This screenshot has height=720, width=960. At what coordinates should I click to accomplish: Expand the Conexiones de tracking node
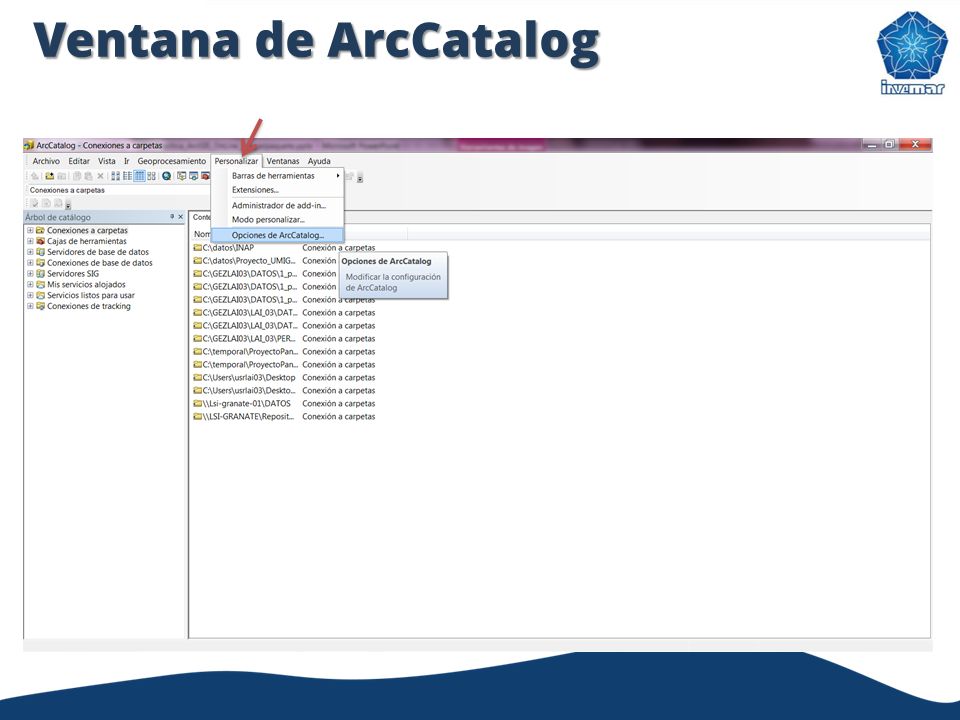point(30,306)
